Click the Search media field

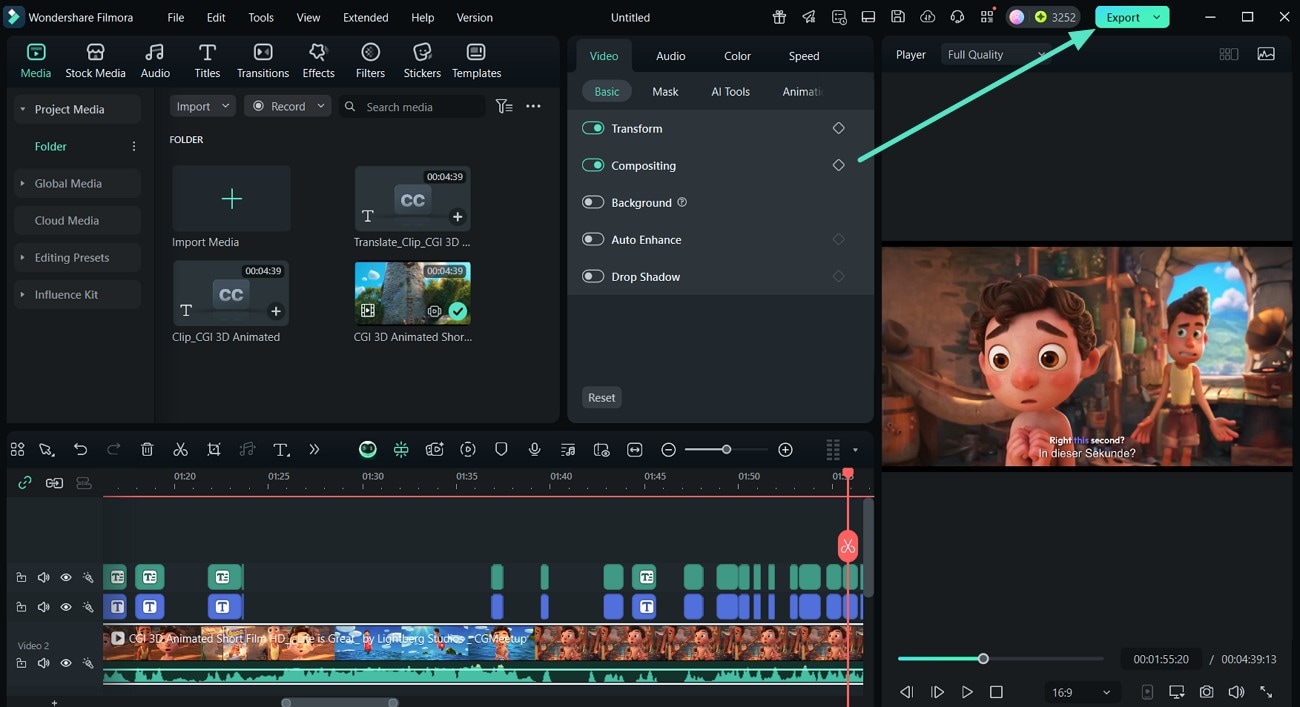coord(412,106)
